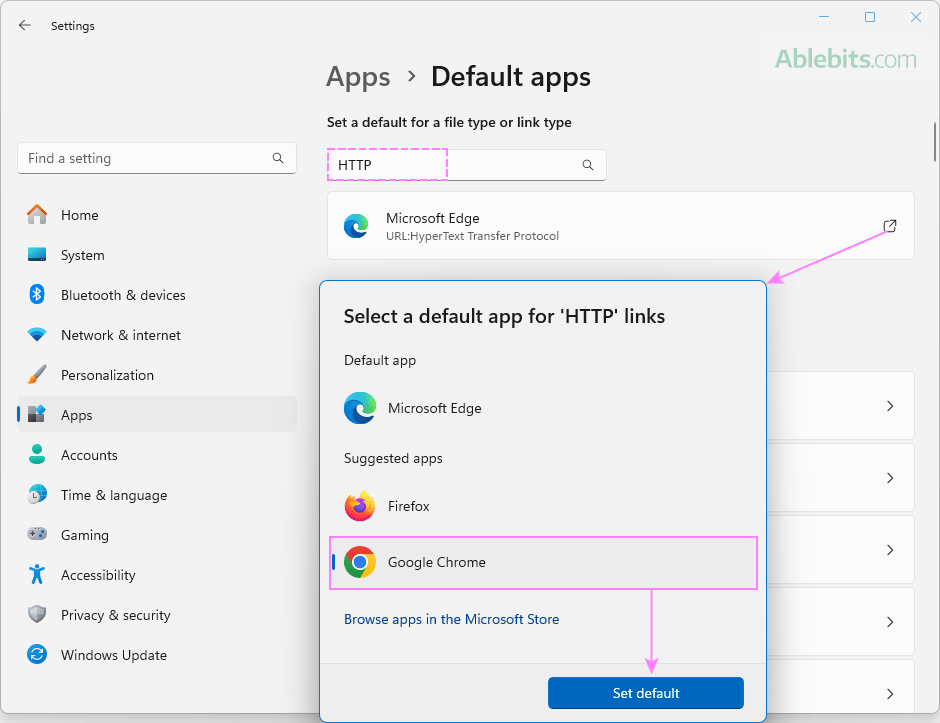The width and height of the screenshot is (940, 723).
Task: Click the Time & language globe clock icon
Action: 37,495
